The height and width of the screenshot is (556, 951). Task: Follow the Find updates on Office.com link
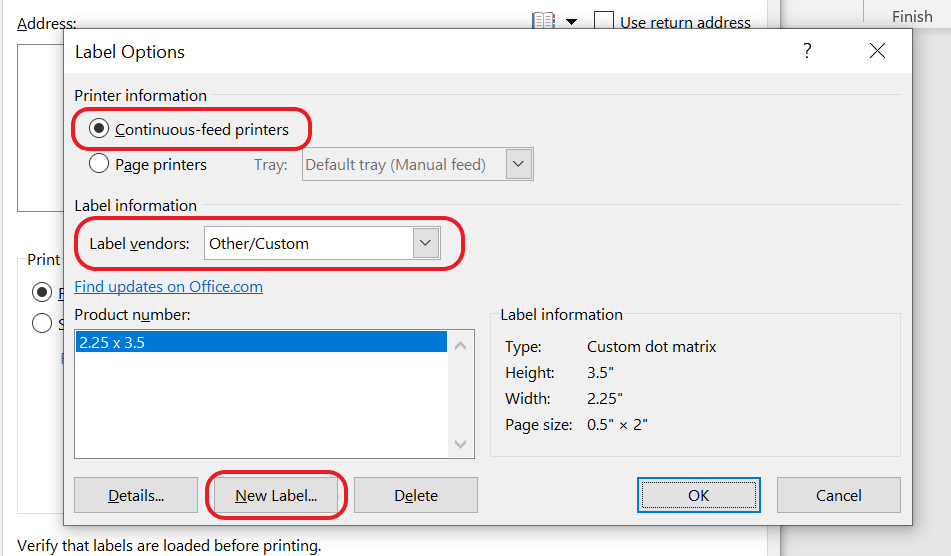169,286
